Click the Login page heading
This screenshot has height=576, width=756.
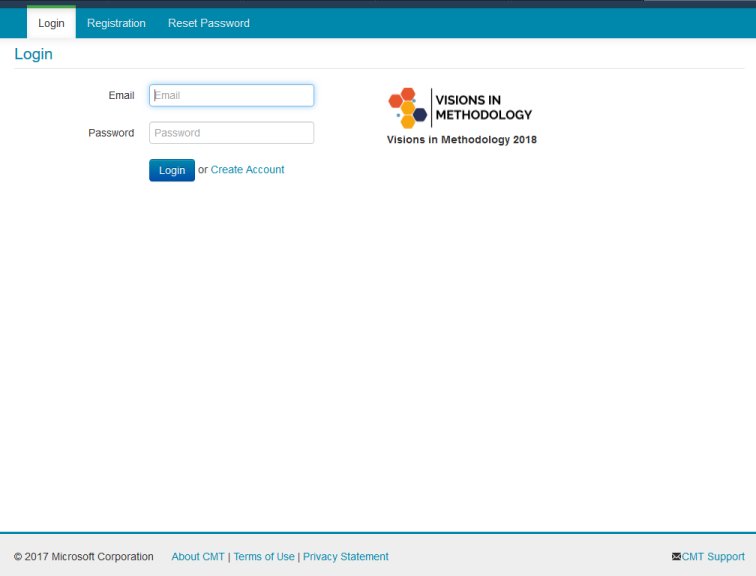point(33,54)
